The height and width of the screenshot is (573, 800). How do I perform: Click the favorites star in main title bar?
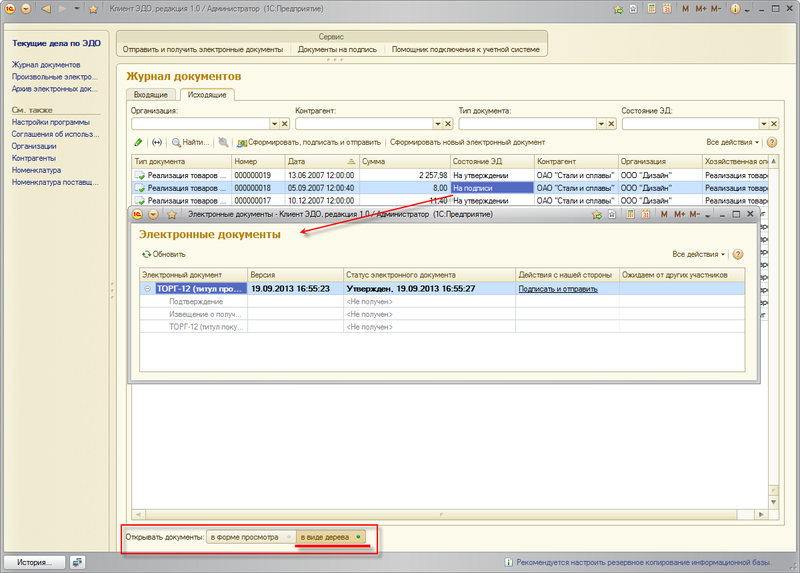(x=93, y=9)
